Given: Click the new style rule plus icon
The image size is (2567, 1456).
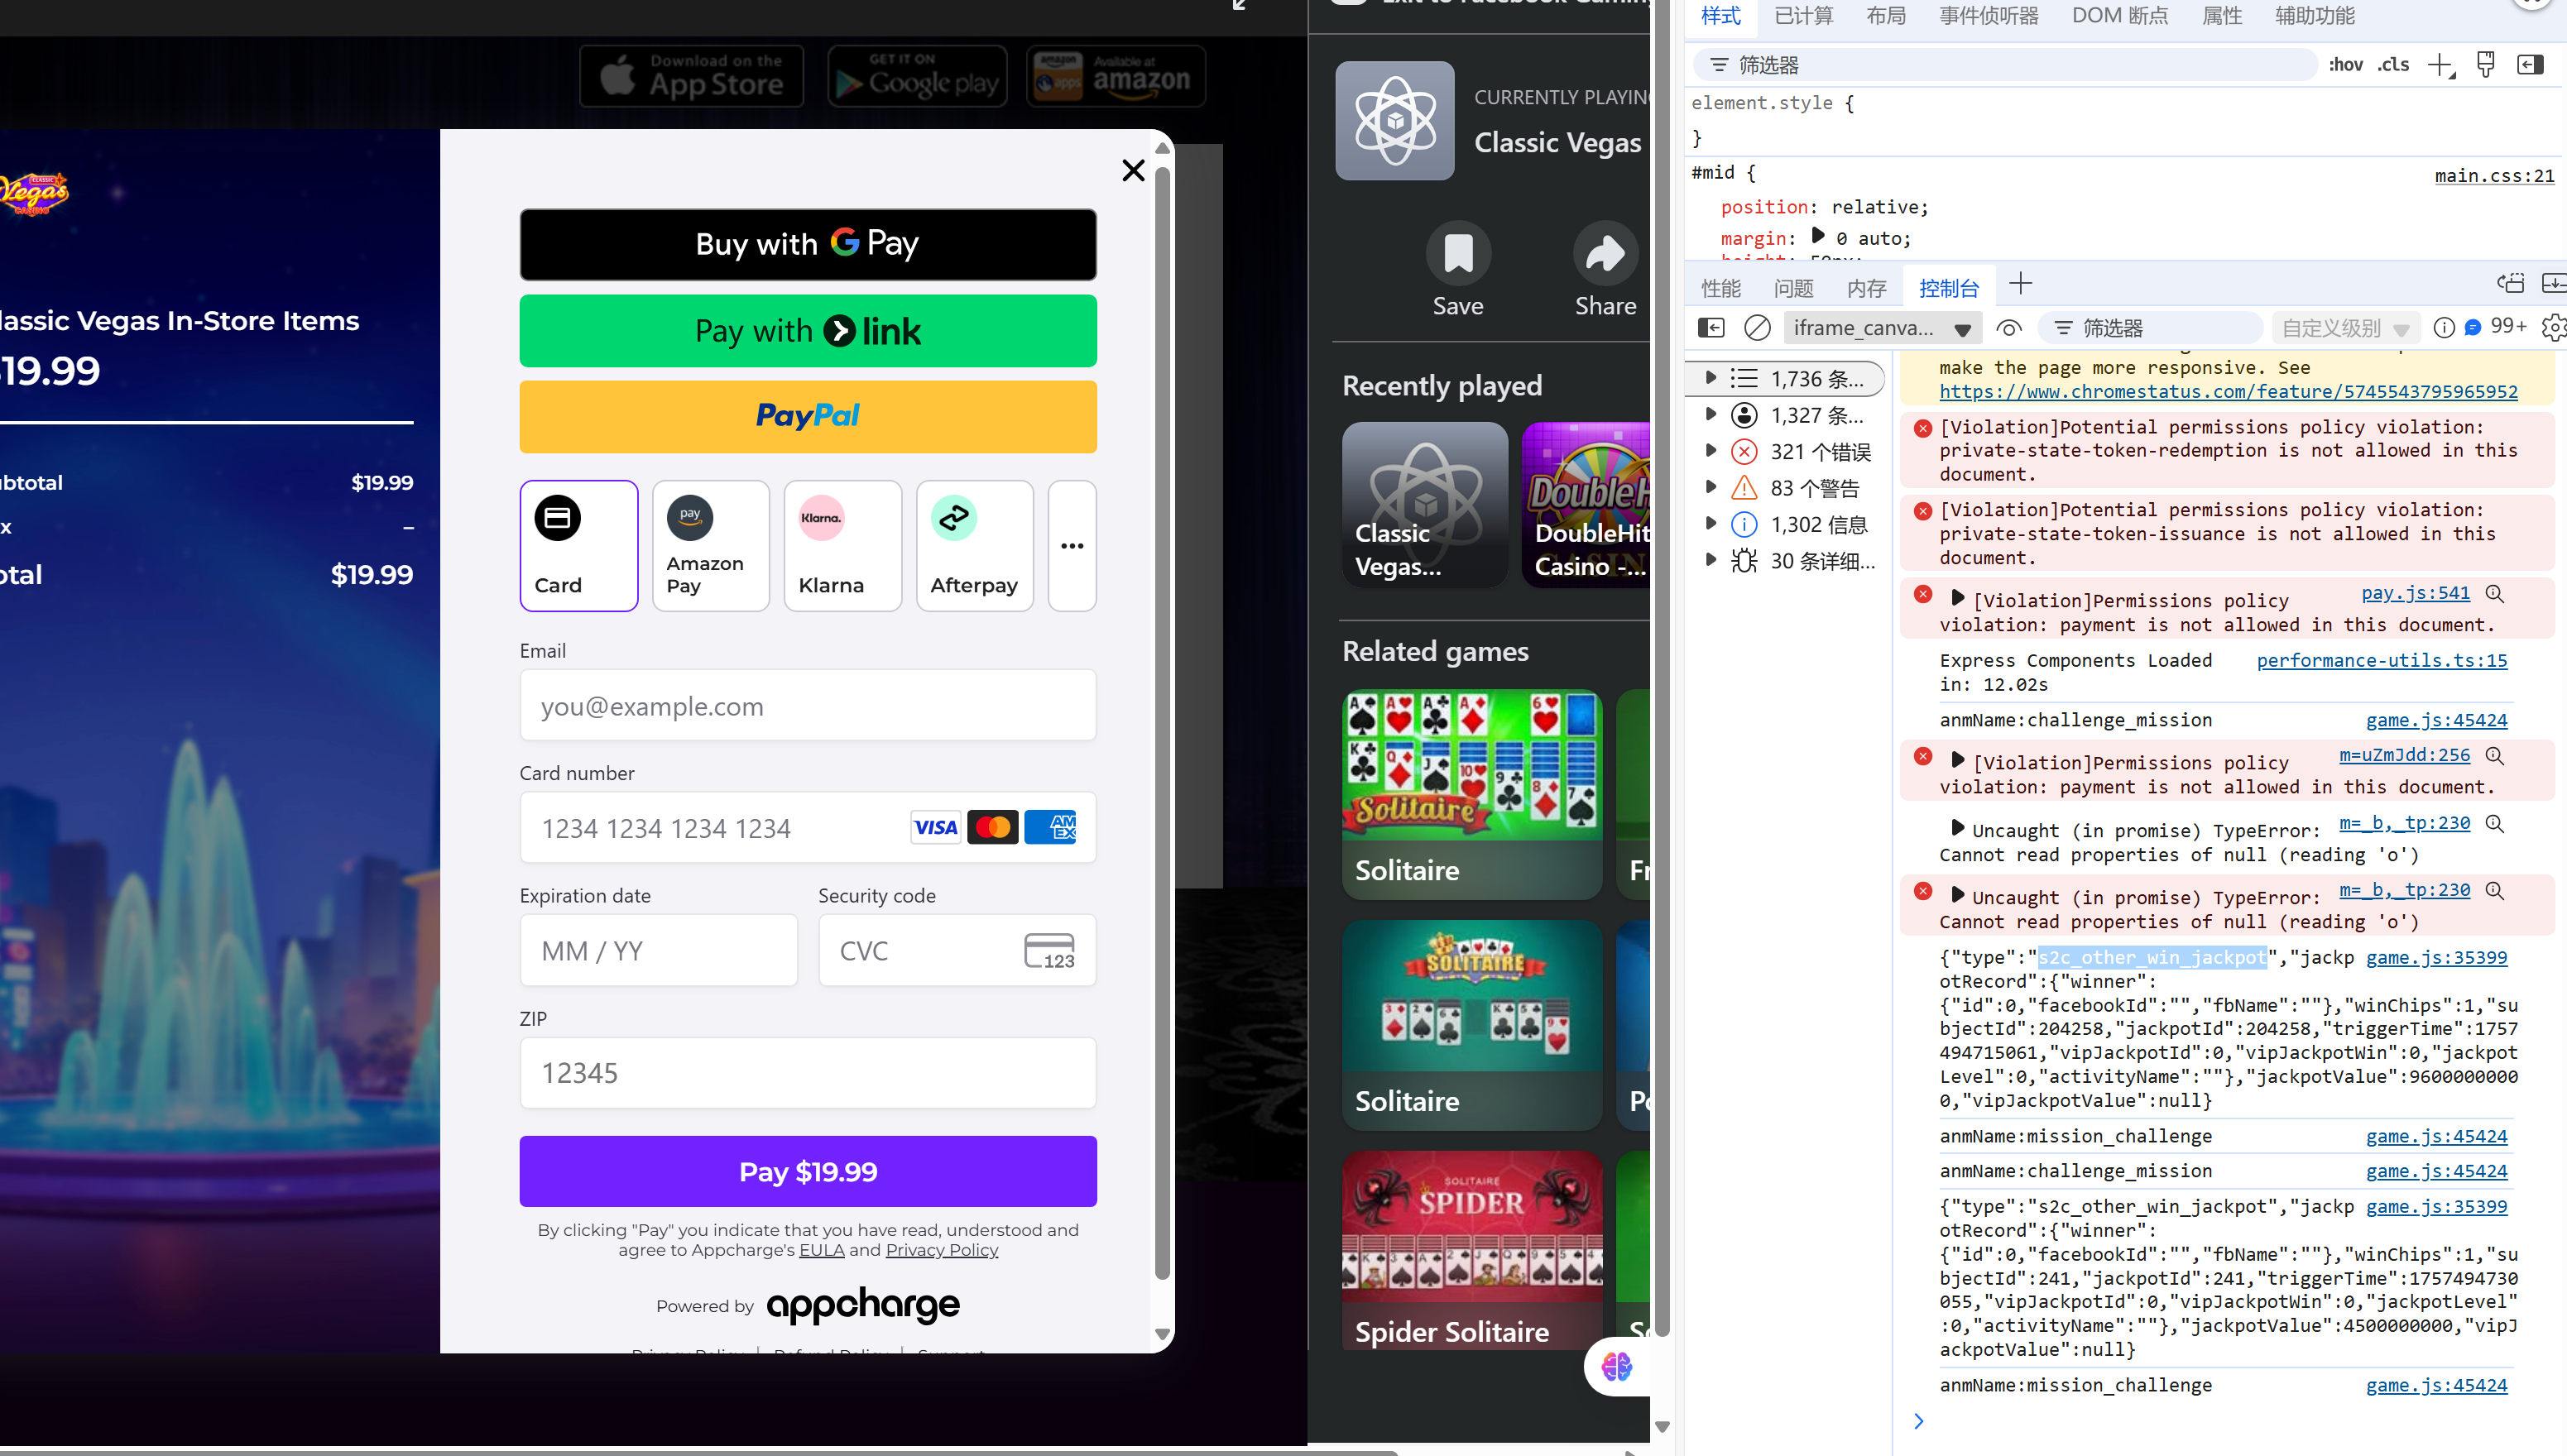Looking at the screenshot, I should pyautogui.click(x=2439, y=66).
